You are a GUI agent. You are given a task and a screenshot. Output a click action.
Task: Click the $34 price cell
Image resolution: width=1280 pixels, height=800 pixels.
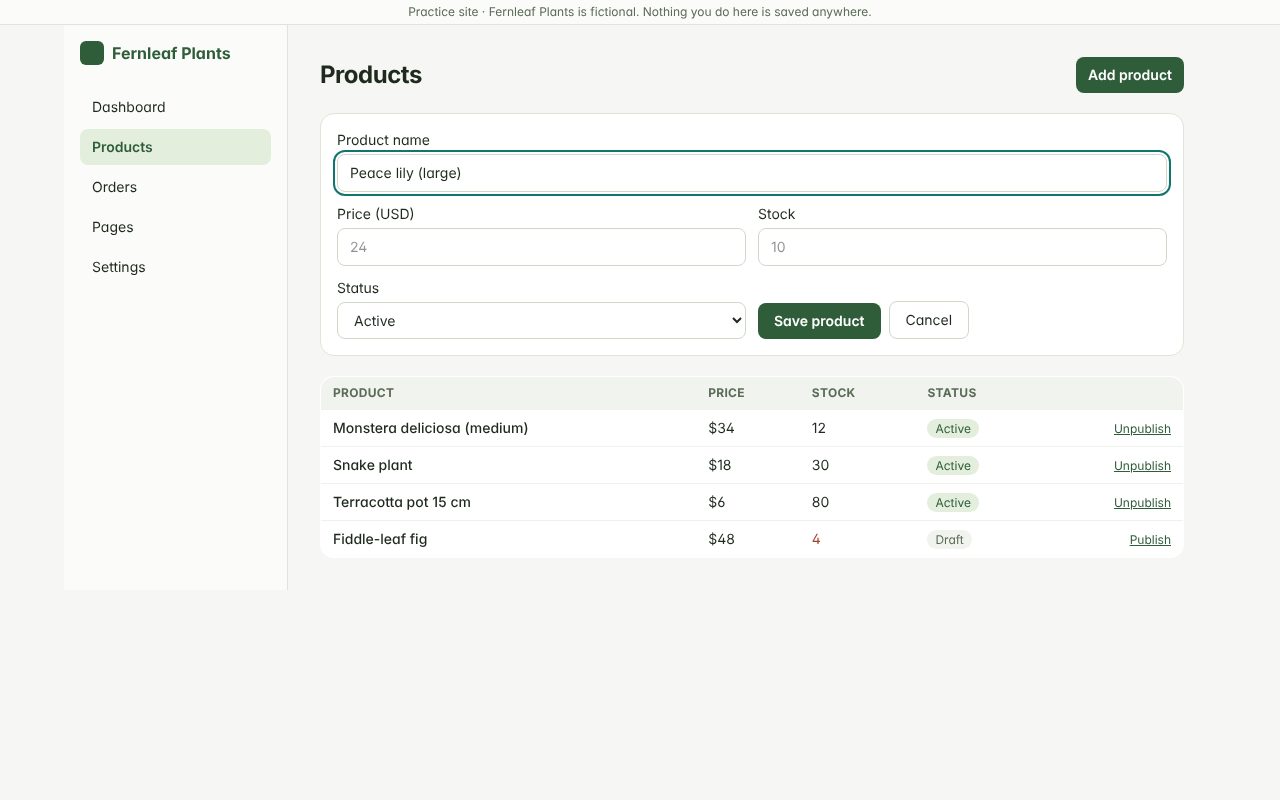[x=721, y=428]
